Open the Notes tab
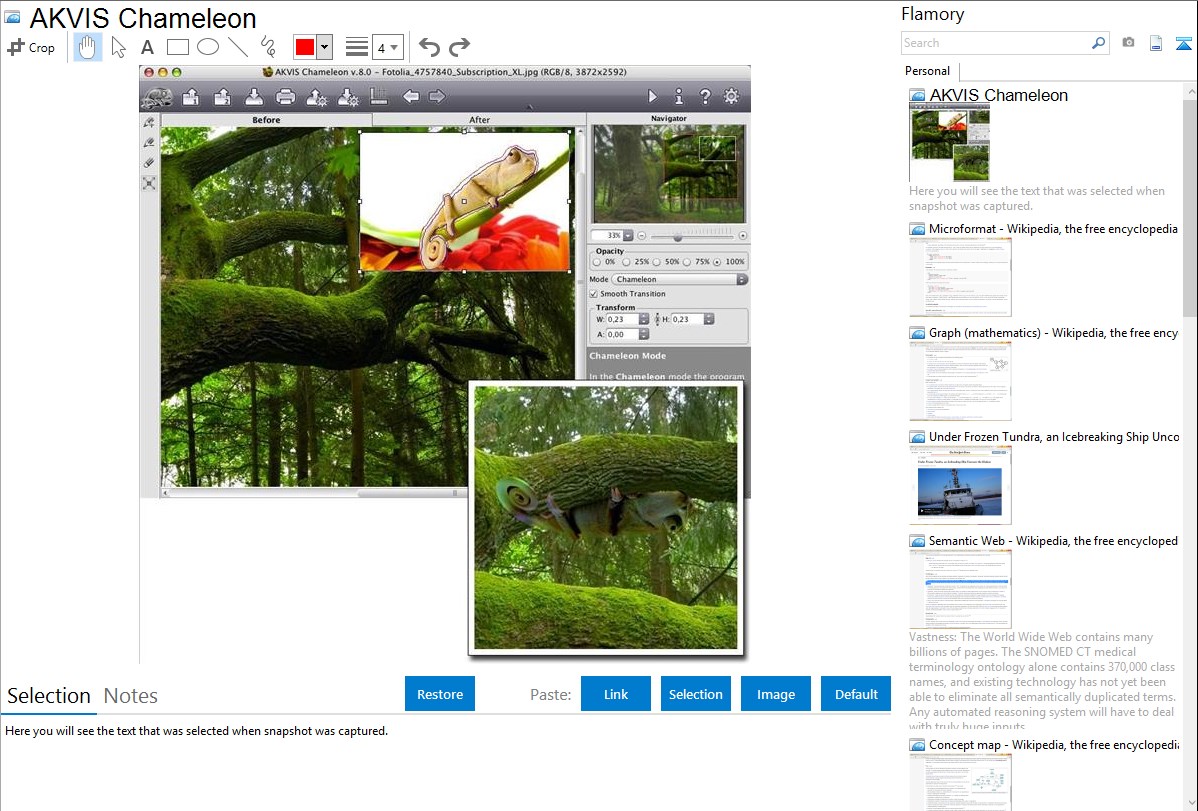Image resolution: width=1198 pixels, height=811 pixels. [131, 696]
